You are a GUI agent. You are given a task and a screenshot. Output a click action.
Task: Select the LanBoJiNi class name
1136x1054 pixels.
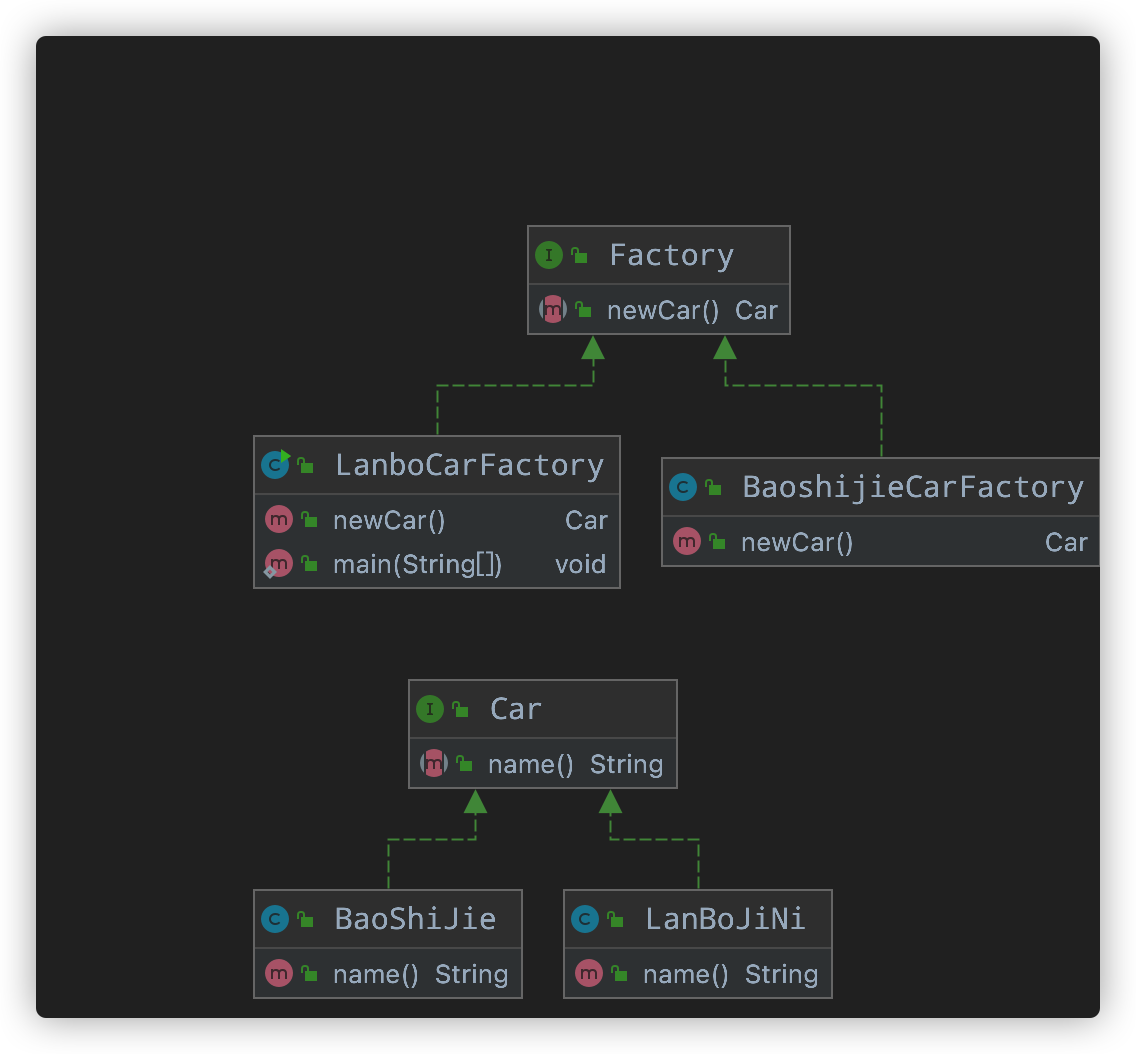(725, 919)
